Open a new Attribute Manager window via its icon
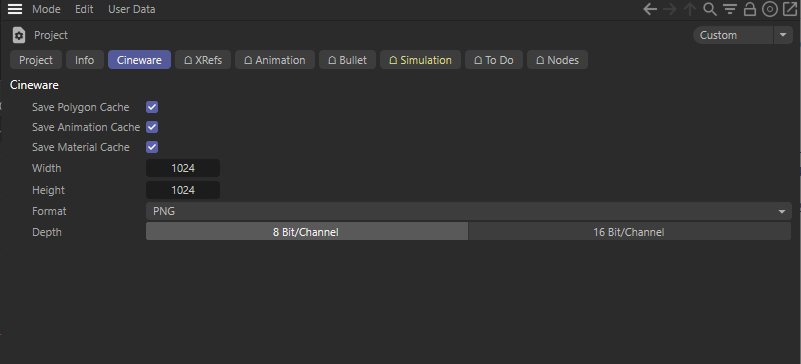Image resolution: width=801 pixels, height=364 pixels. [x=790, y=9]
